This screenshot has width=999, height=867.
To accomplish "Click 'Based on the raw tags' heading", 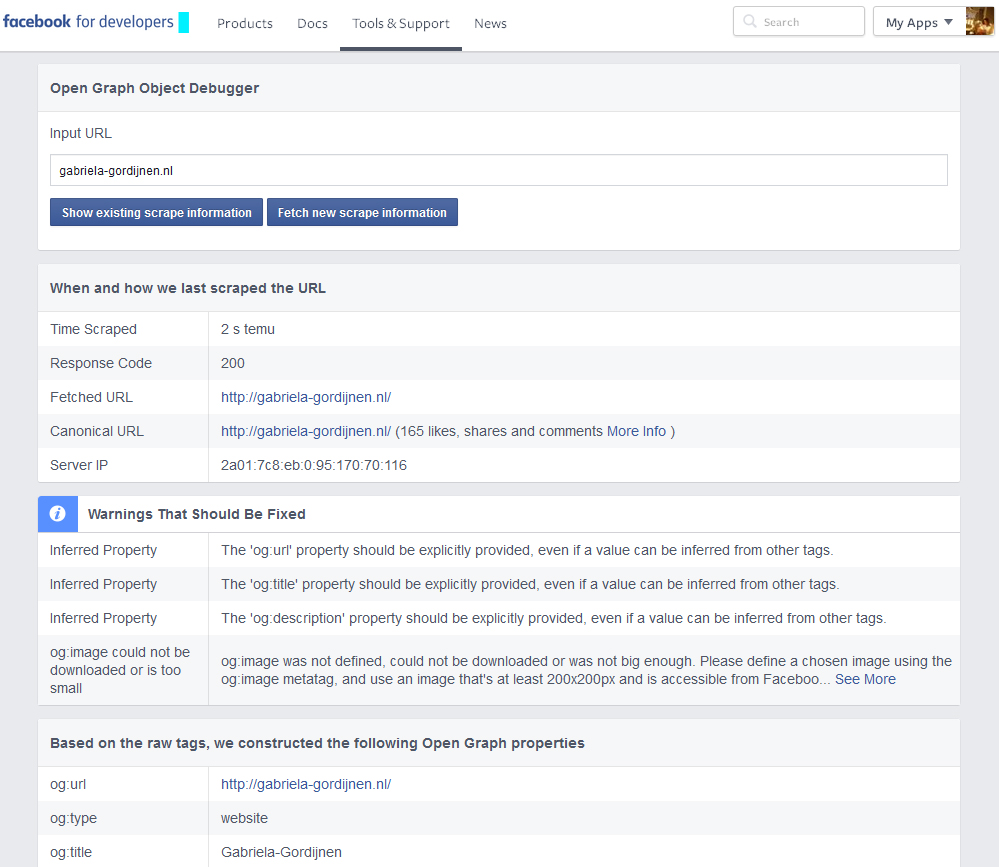I will pyautogui.click(x=317, y=743).
